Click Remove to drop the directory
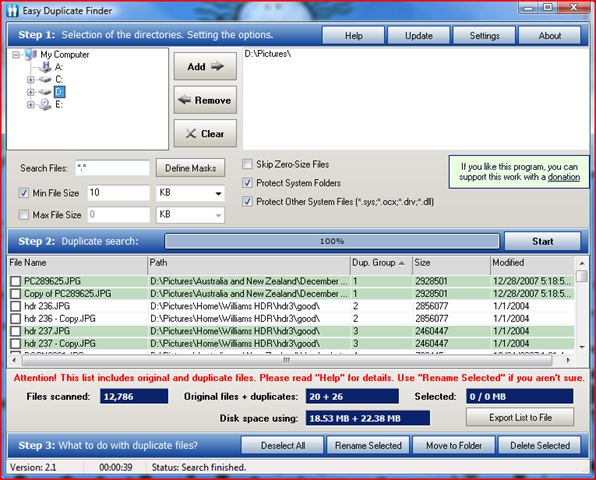The height and width of the screenshot is (480, 596). coord(205,100)
